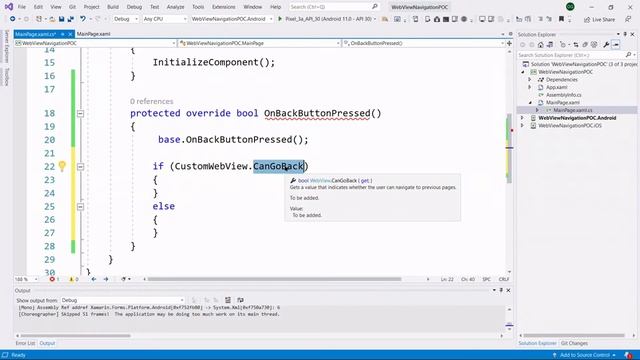The height and width of the screenshot is (360, 640).
Task: Open the File menu
Action: pos(22,7)
